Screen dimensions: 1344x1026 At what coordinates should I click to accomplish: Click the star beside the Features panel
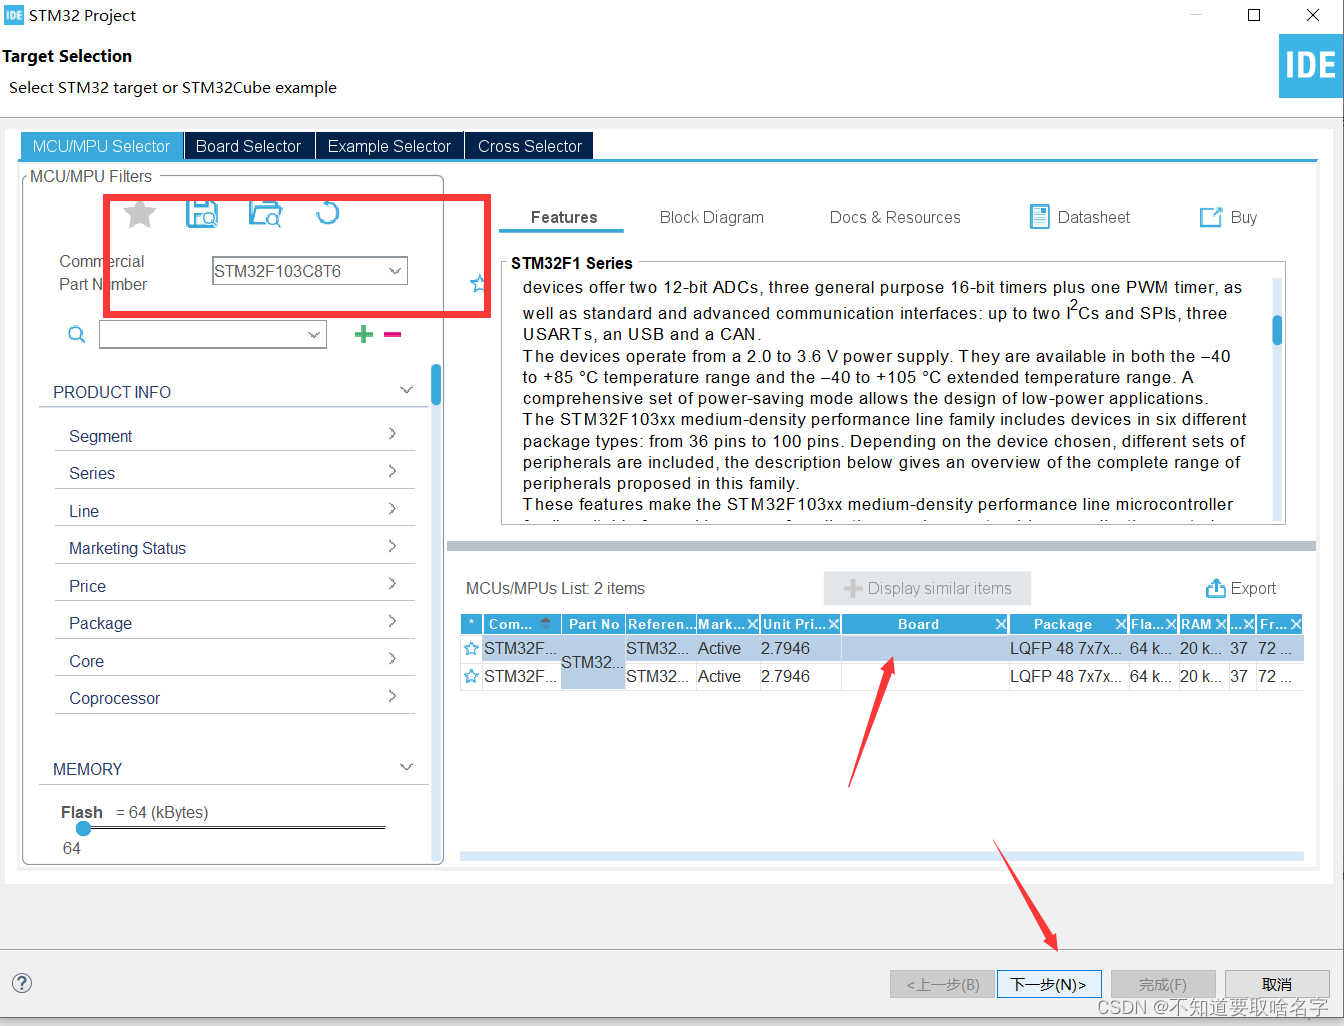(x=478, y=284)
